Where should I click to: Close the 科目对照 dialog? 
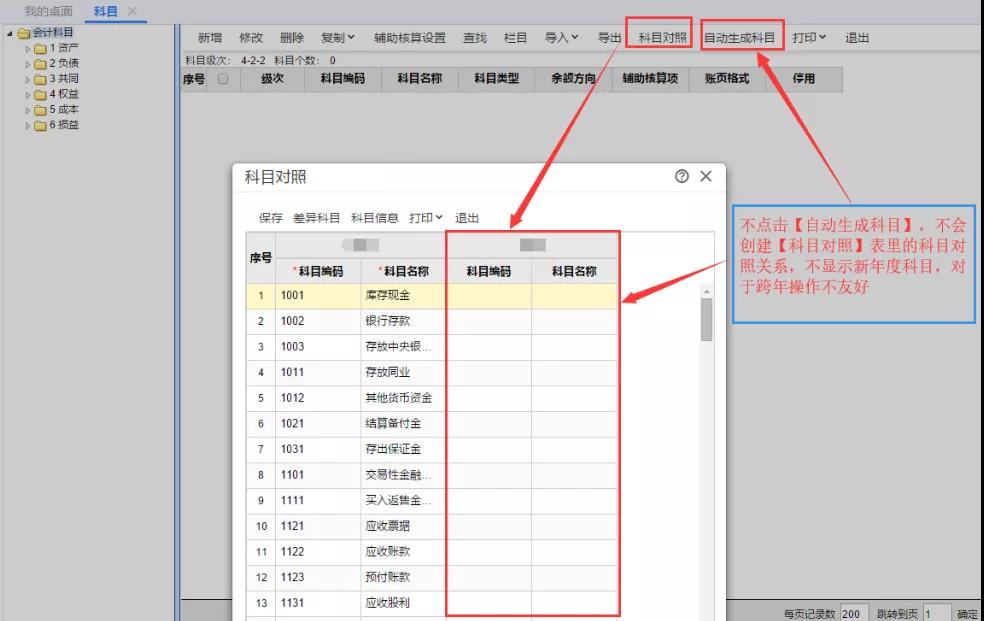[x=706, y=176]
